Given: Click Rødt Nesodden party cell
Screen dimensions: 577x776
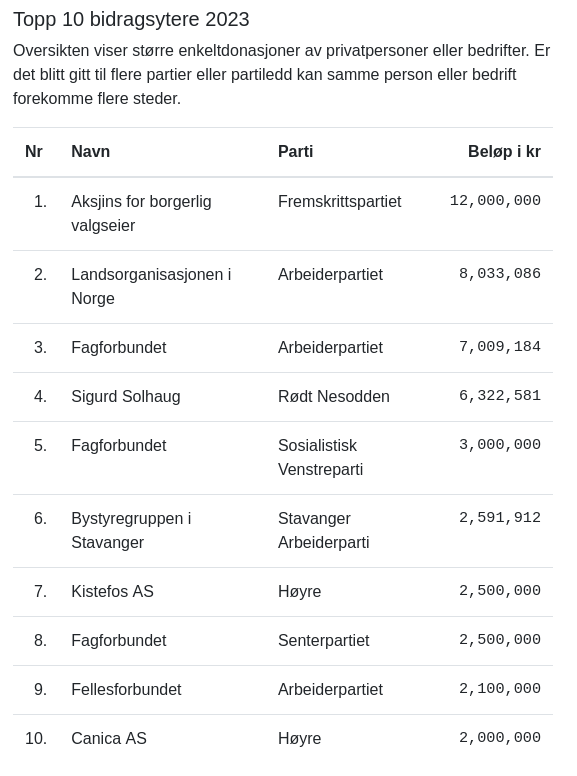Looking at the screenshot, I should click(334, 396).
